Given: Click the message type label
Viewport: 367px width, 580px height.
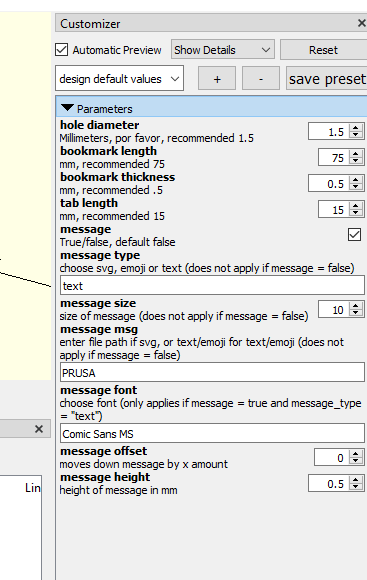Looking at the screenshot, I should 100,255.
